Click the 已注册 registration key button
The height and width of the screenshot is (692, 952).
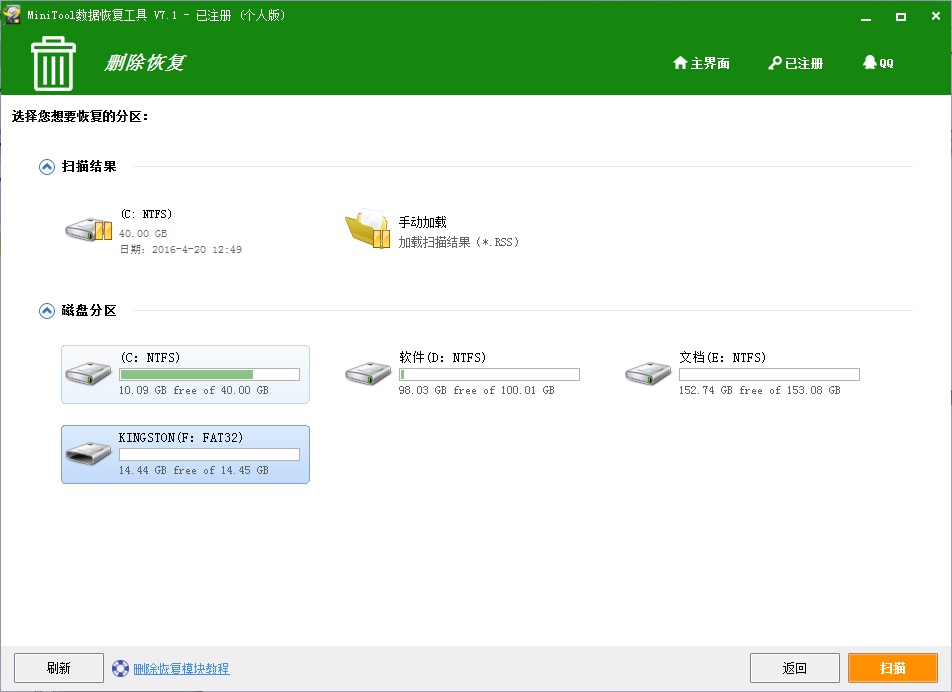pyautogui.click(x=795, y=63)
